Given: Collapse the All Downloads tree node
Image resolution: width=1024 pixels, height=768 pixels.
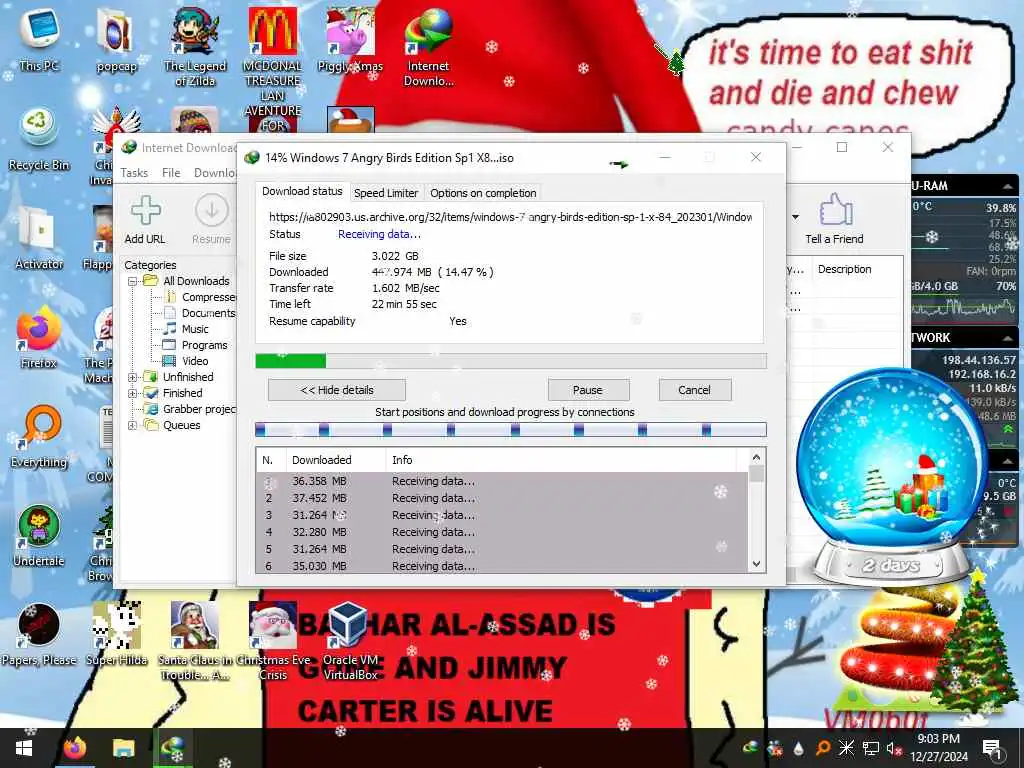Looking at the screenshot, I should [x=133, y=281].
